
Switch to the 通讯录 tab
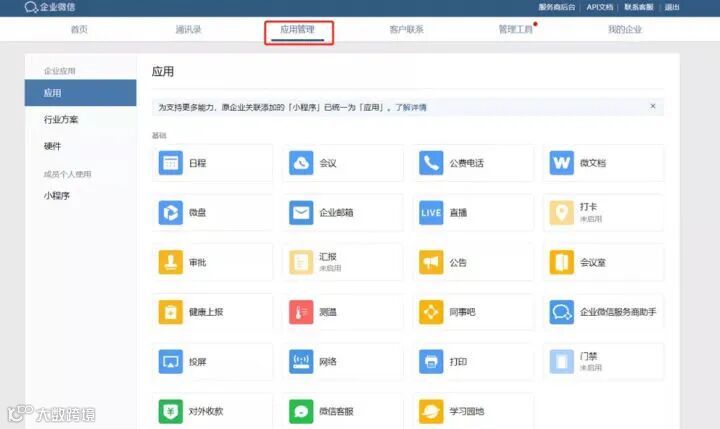[188, 29]
